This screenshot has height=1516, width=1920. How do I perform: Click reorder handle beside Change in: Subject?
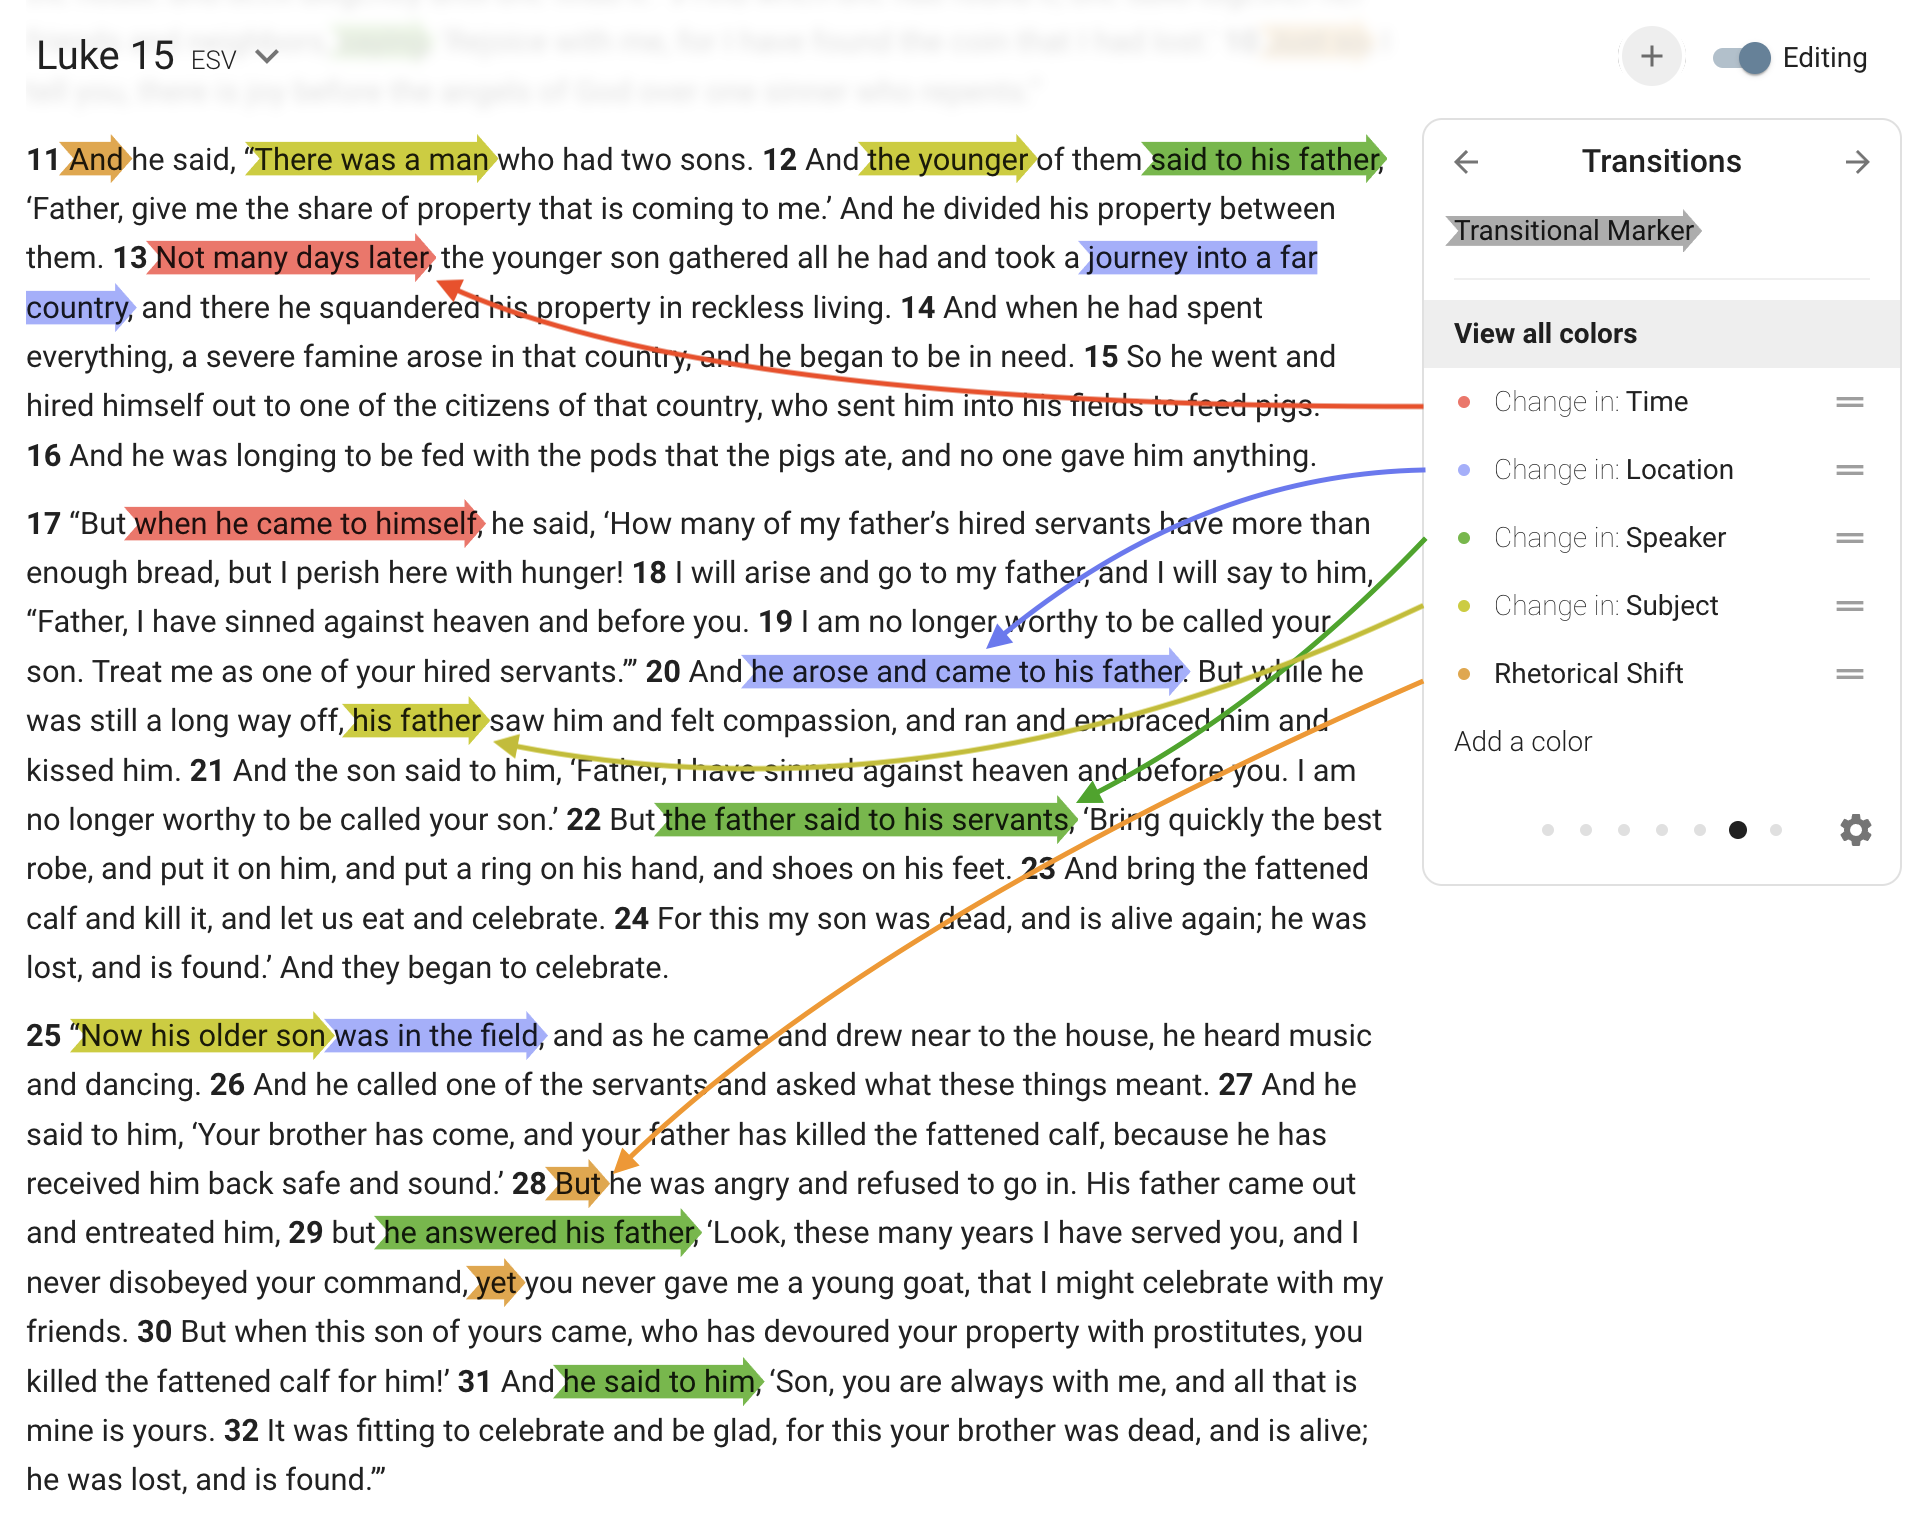tap(1849, 606)
